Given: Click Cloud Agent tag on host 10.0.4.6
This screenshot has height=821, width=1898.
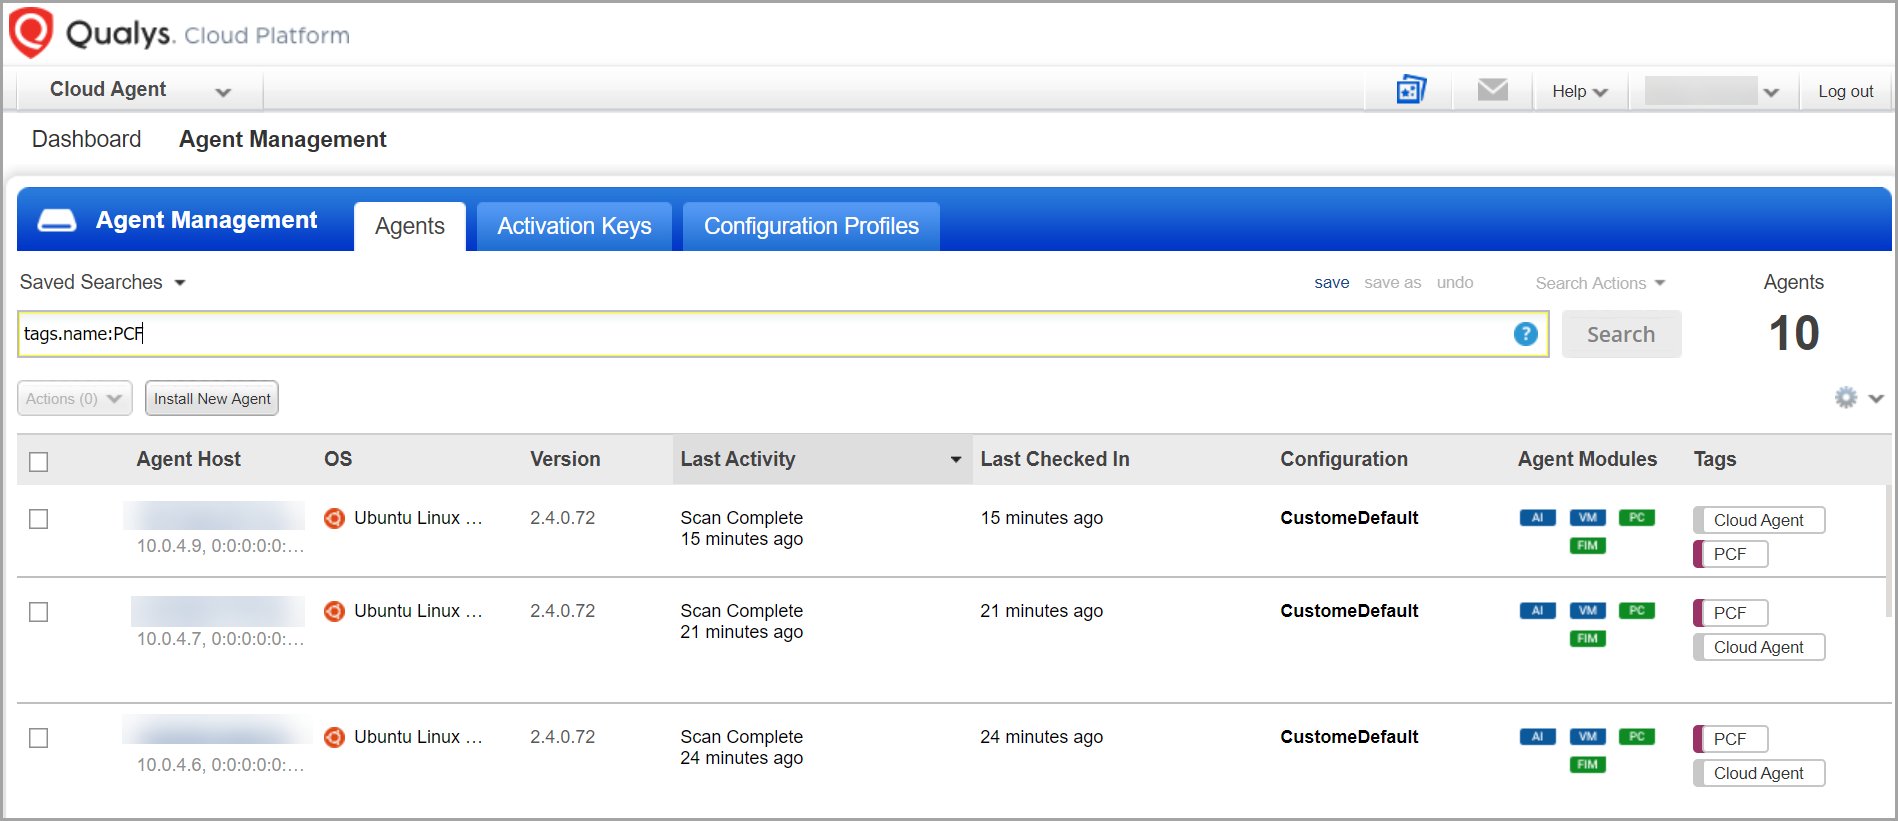Looking at the screenshot, I should click(1758, 773).
